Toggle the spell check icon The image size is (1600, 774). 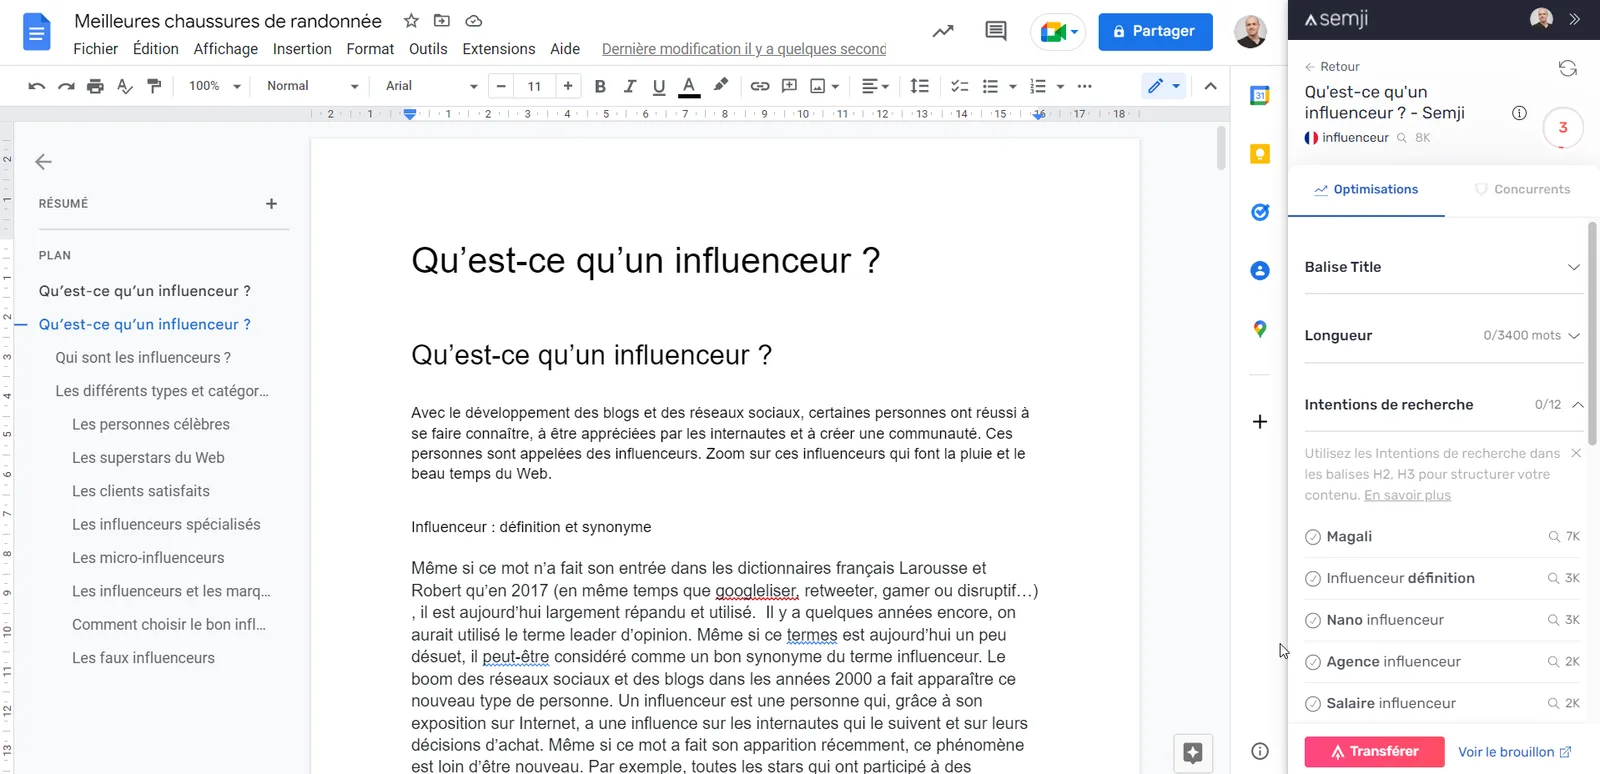125,86
